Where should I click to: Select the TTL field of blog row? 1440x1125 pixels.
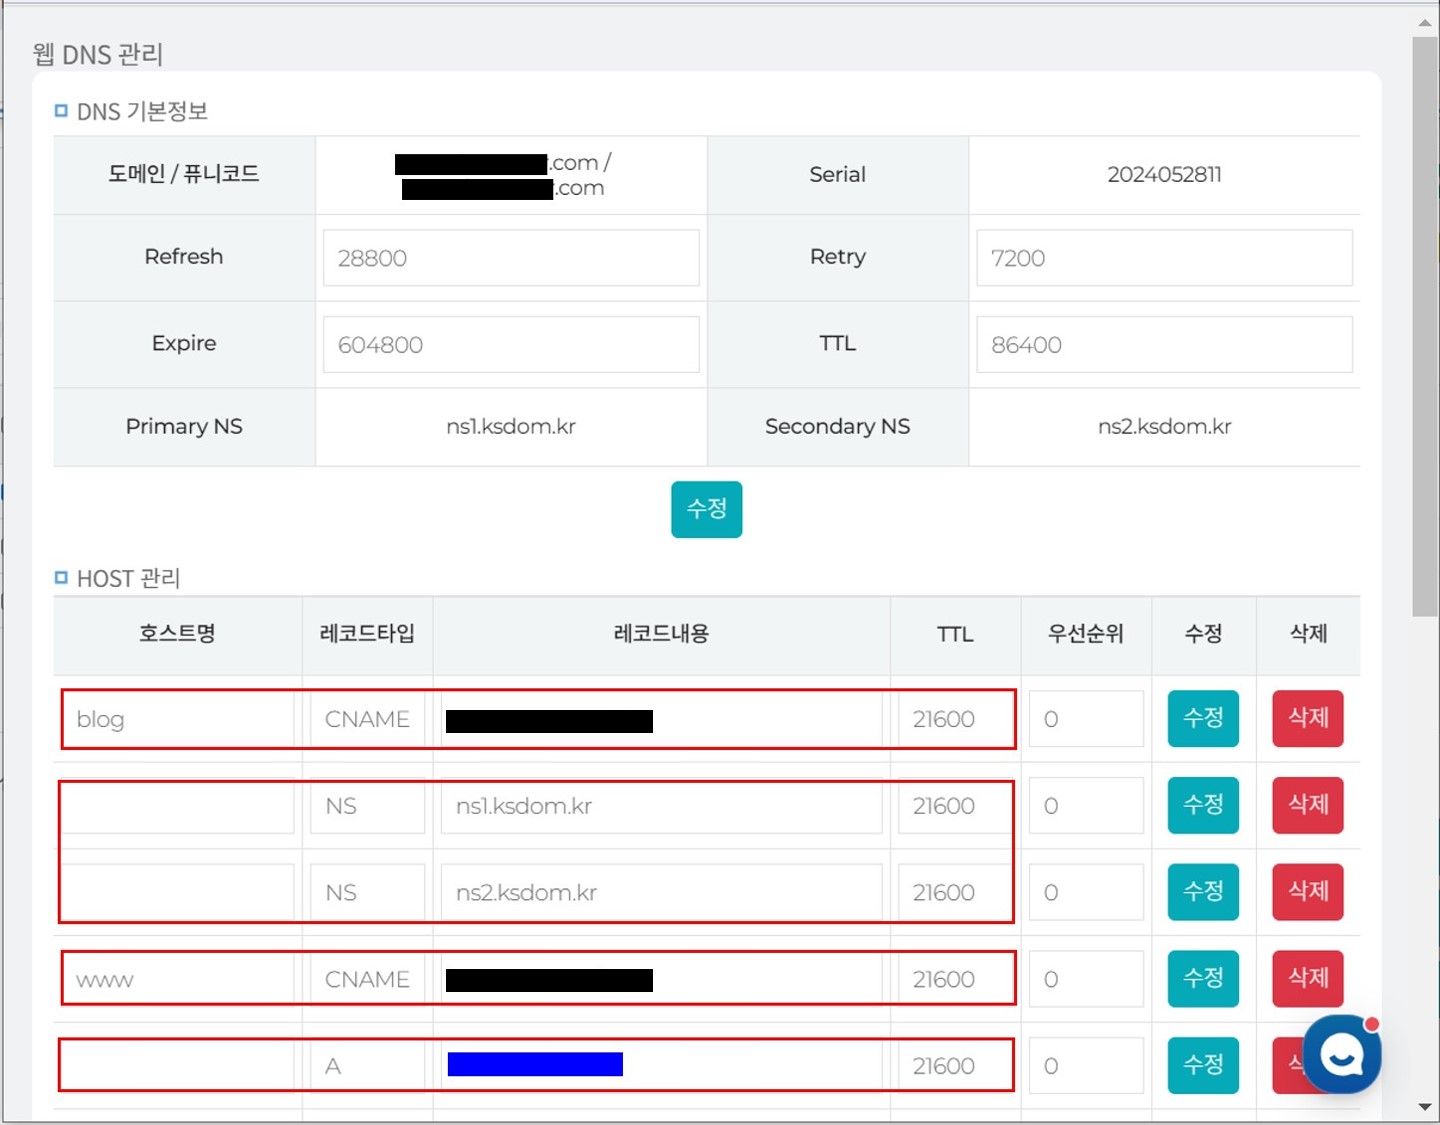pyautogui.click(x=954, y=719)
